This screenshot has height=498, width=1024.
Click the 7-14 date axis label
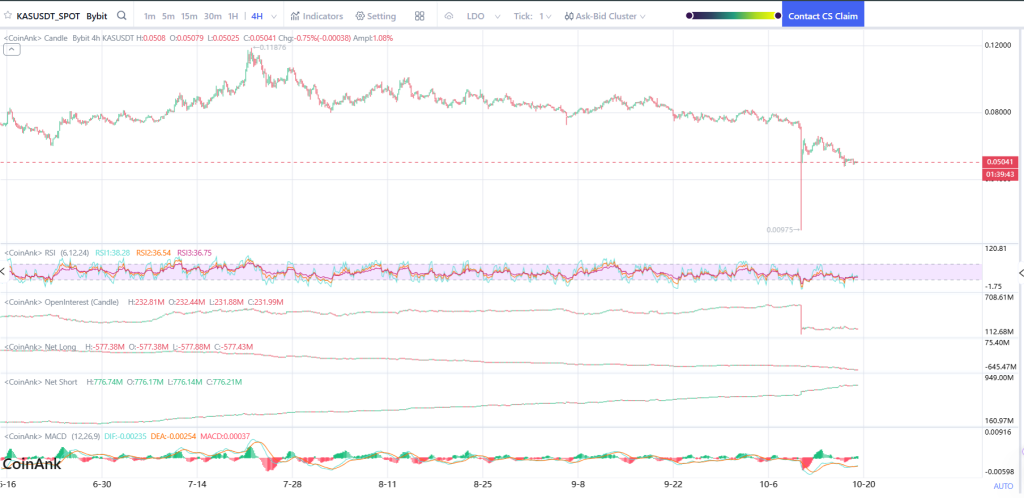197,485
